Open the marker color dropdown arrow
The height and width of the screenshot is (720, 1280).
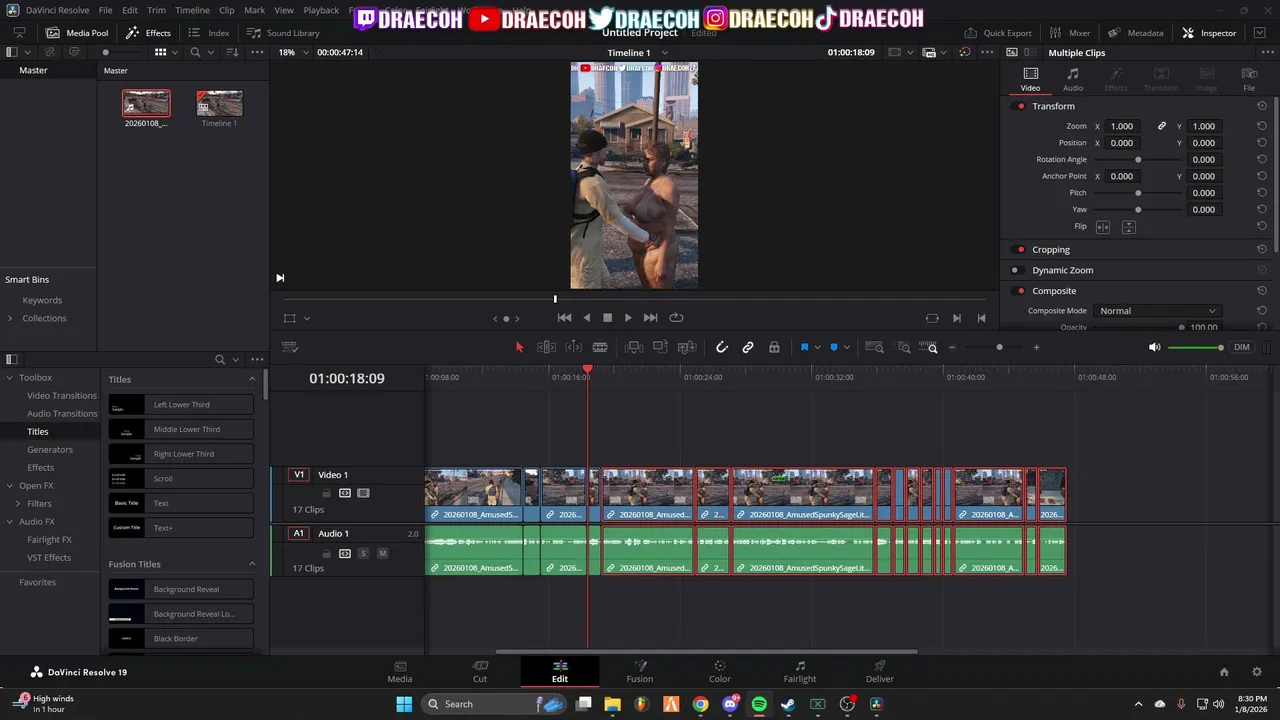(847, 347)
